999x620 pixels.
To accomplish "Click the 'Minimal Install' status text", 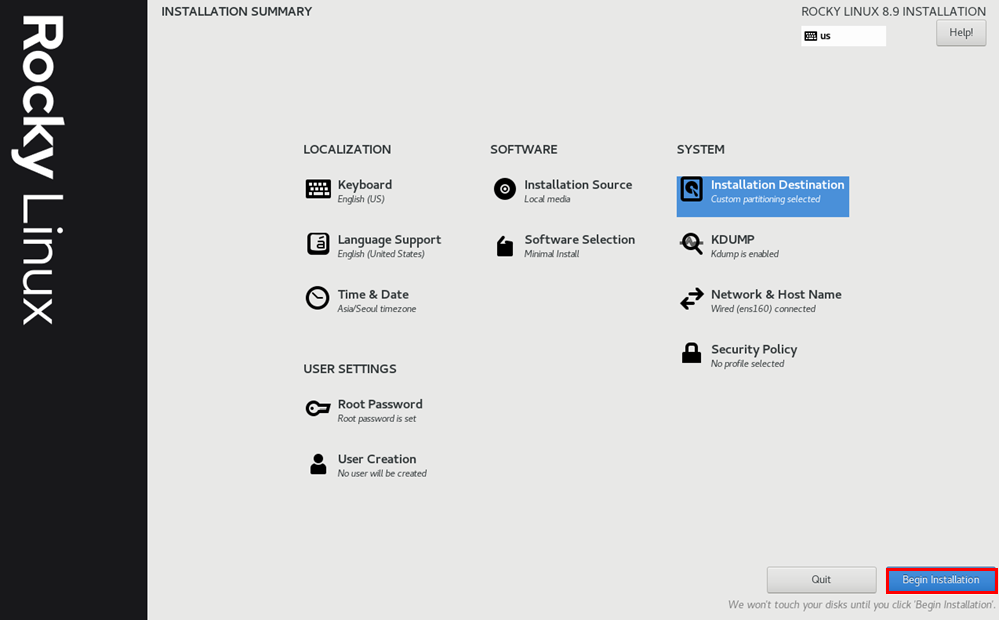I will pos(552,254).
